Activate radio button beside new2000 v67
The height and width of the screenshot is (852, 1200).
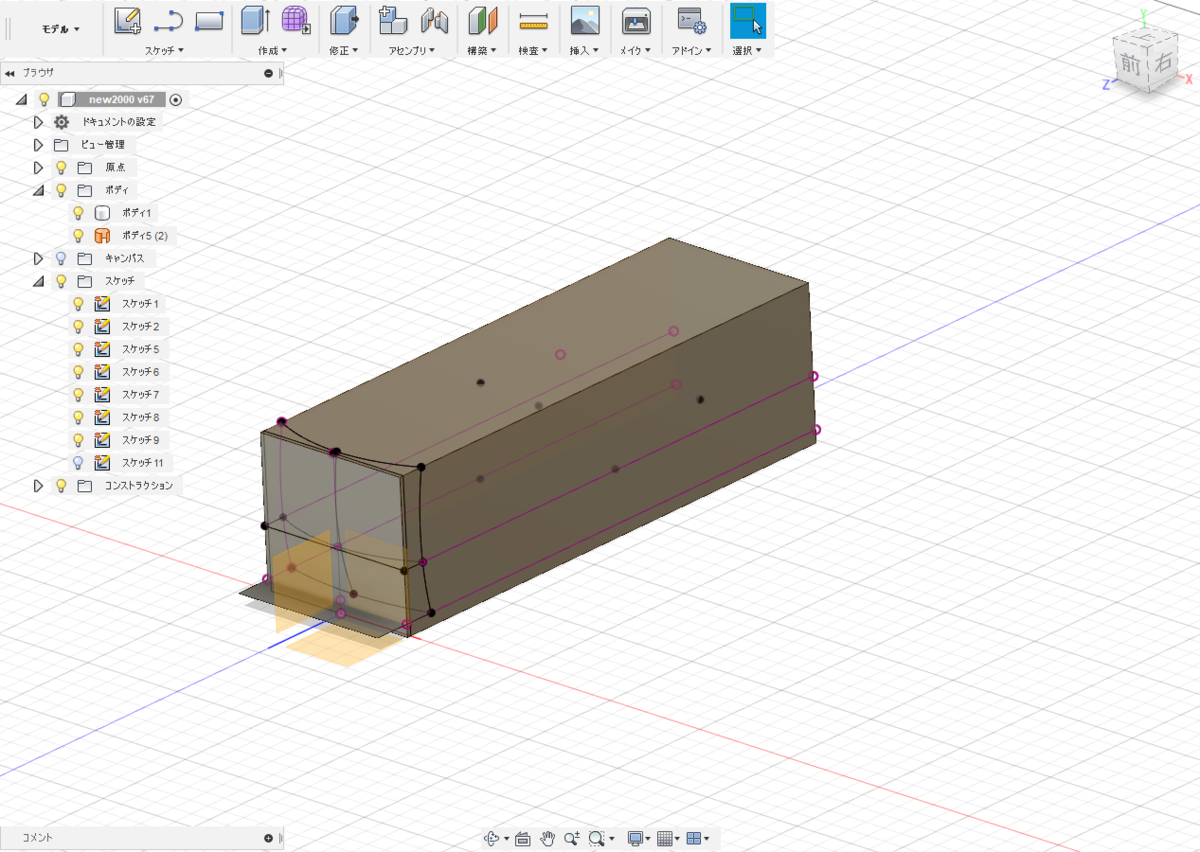[176, 99]
